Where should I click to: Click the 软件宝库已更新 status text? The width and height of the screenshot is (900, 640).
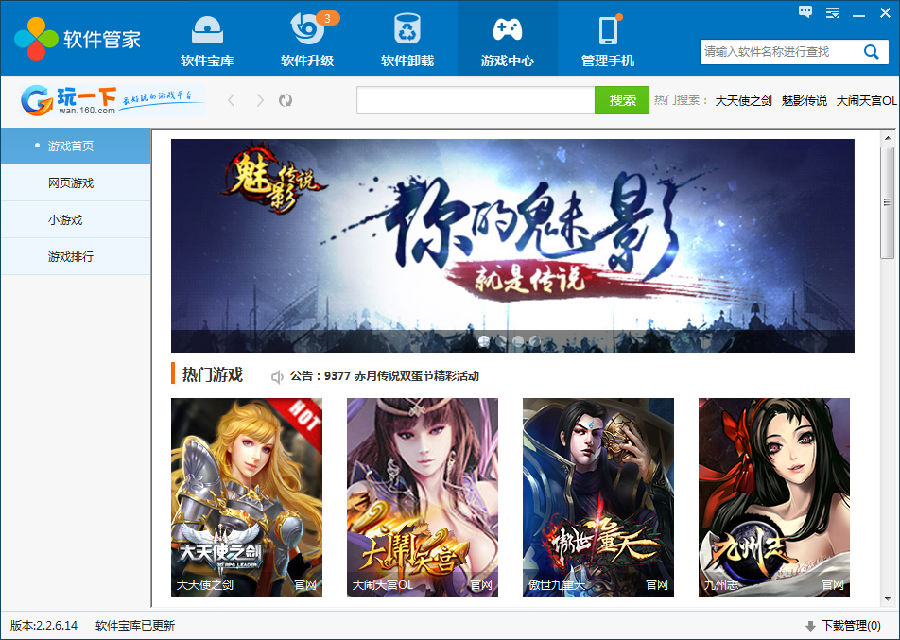pyautogui.click(x=135, y=626)
